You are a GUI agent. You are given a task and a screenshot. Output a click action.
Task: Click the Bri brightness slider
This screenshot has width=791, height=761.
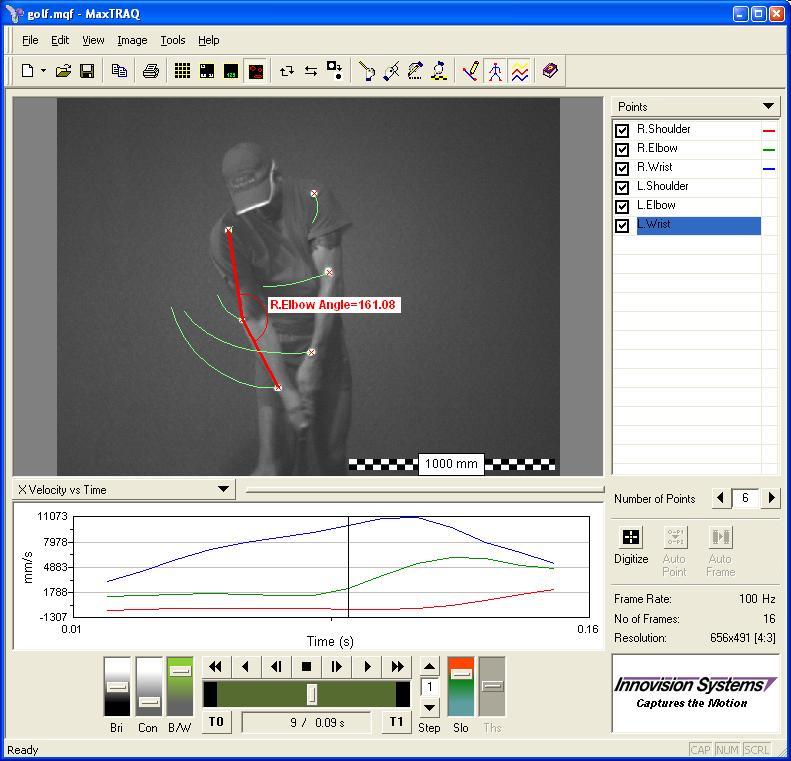point(117,686)
